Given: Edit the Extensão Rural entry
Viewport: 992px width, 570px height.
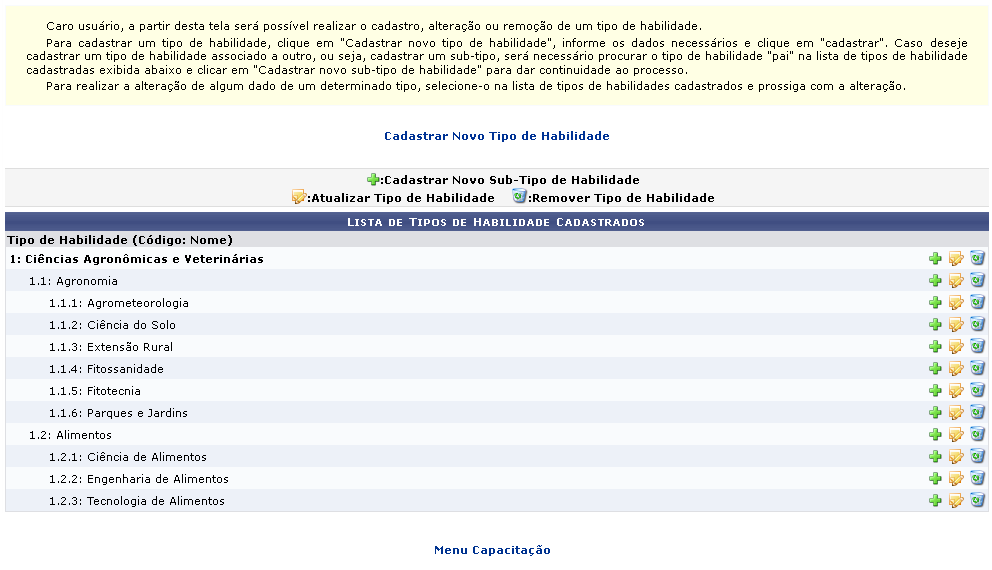Looking at the screenshot, I should click(956, 347).
